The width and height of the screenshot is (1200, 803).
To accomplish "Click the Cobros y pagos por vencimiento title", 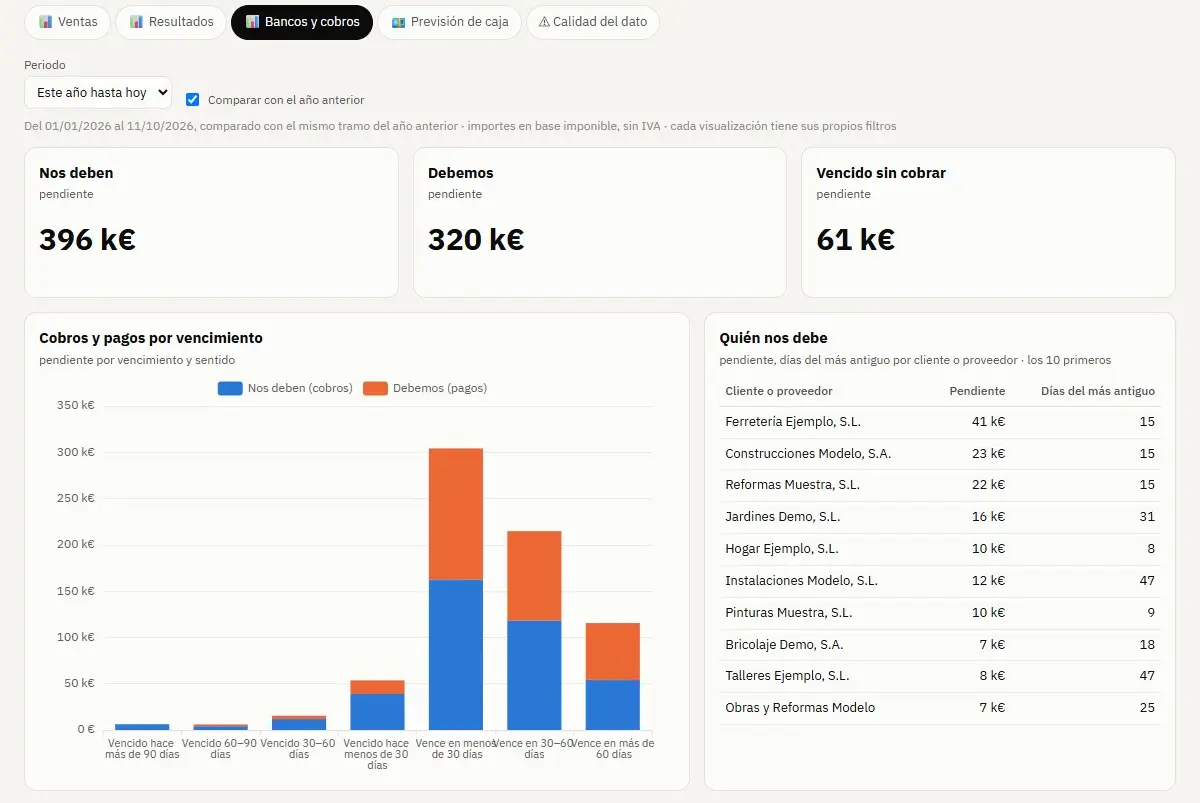I will 151,339.
